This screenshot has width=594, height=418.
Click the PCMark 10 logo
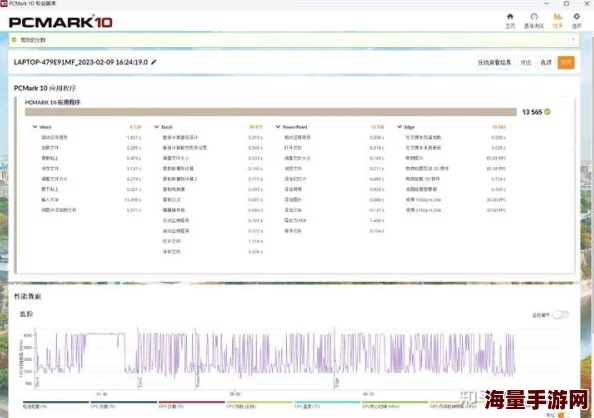point(61,22)
